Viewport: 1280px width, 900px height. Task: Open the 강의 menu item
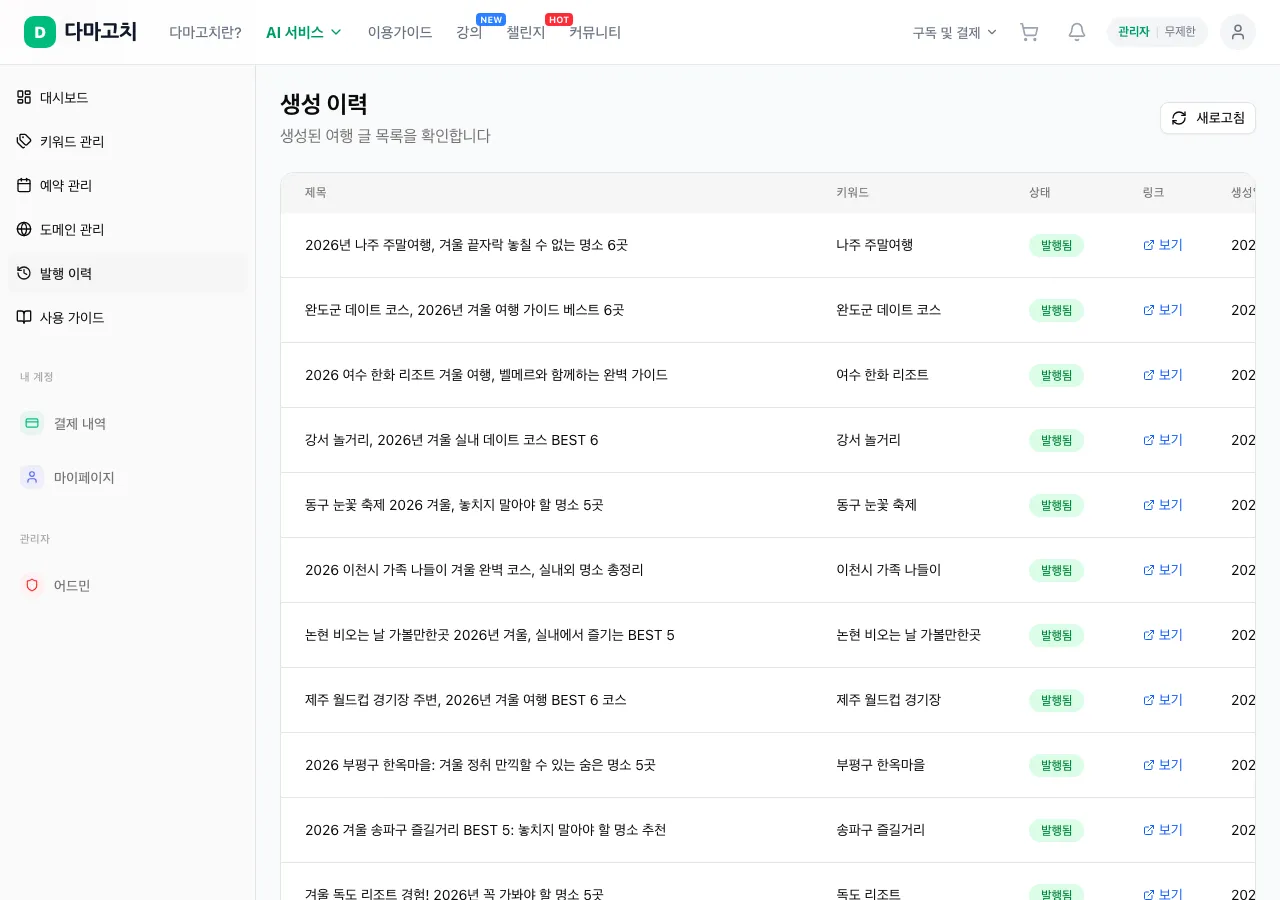469,32
